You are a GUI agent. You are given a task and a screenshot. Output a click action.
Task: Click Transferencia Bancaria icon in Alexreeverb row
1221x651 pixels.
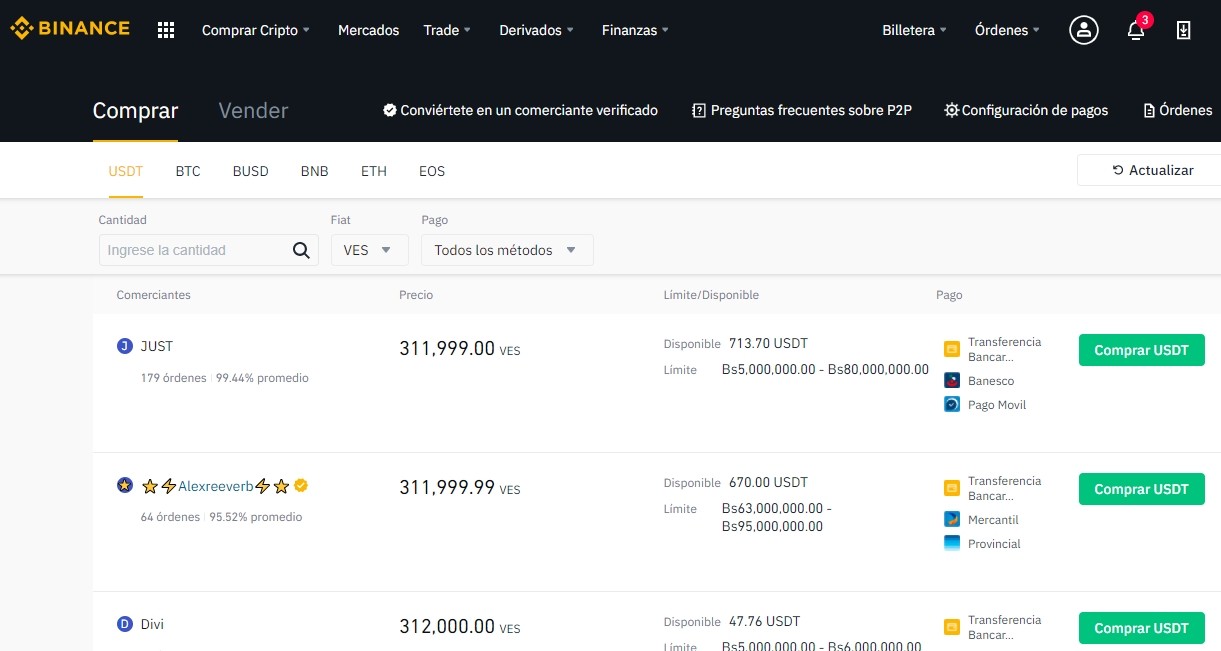click(952, 488)
